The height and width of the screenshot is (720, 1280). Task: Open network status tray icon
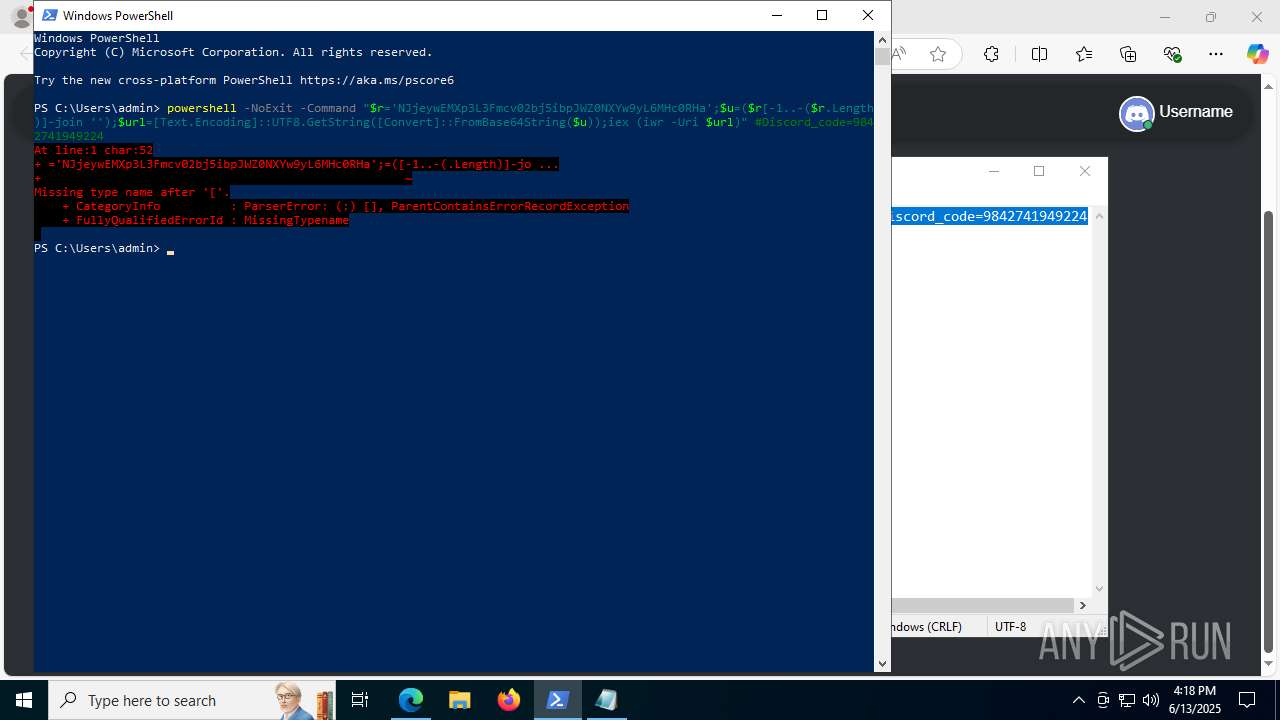coord(1127,700)
